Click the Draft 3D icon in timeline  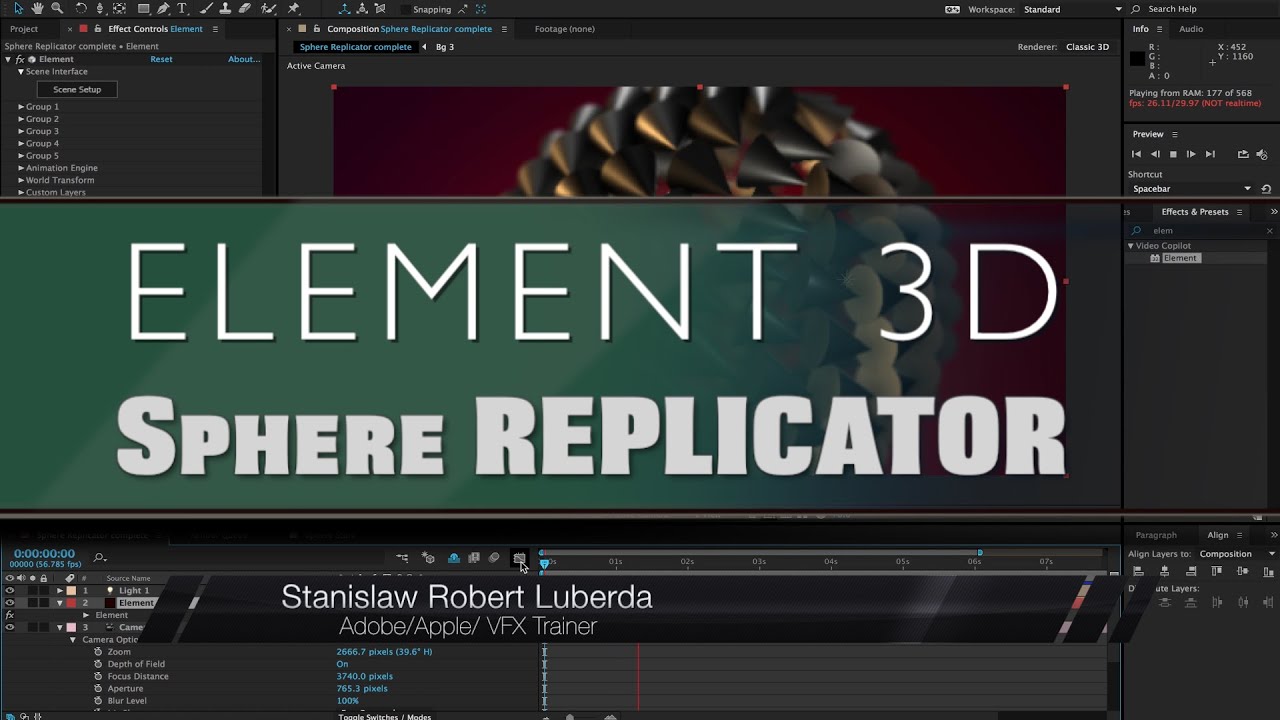[x=428, y=558]
